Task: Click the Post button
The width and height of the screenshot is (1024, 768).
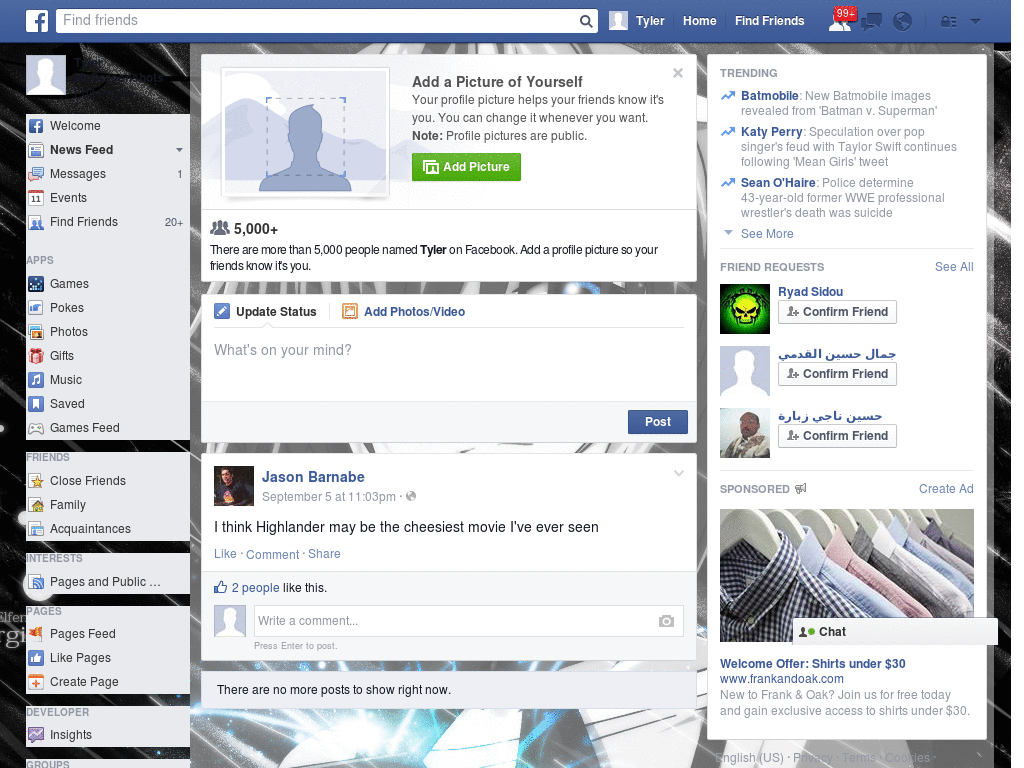Action: tap(658, 422)
